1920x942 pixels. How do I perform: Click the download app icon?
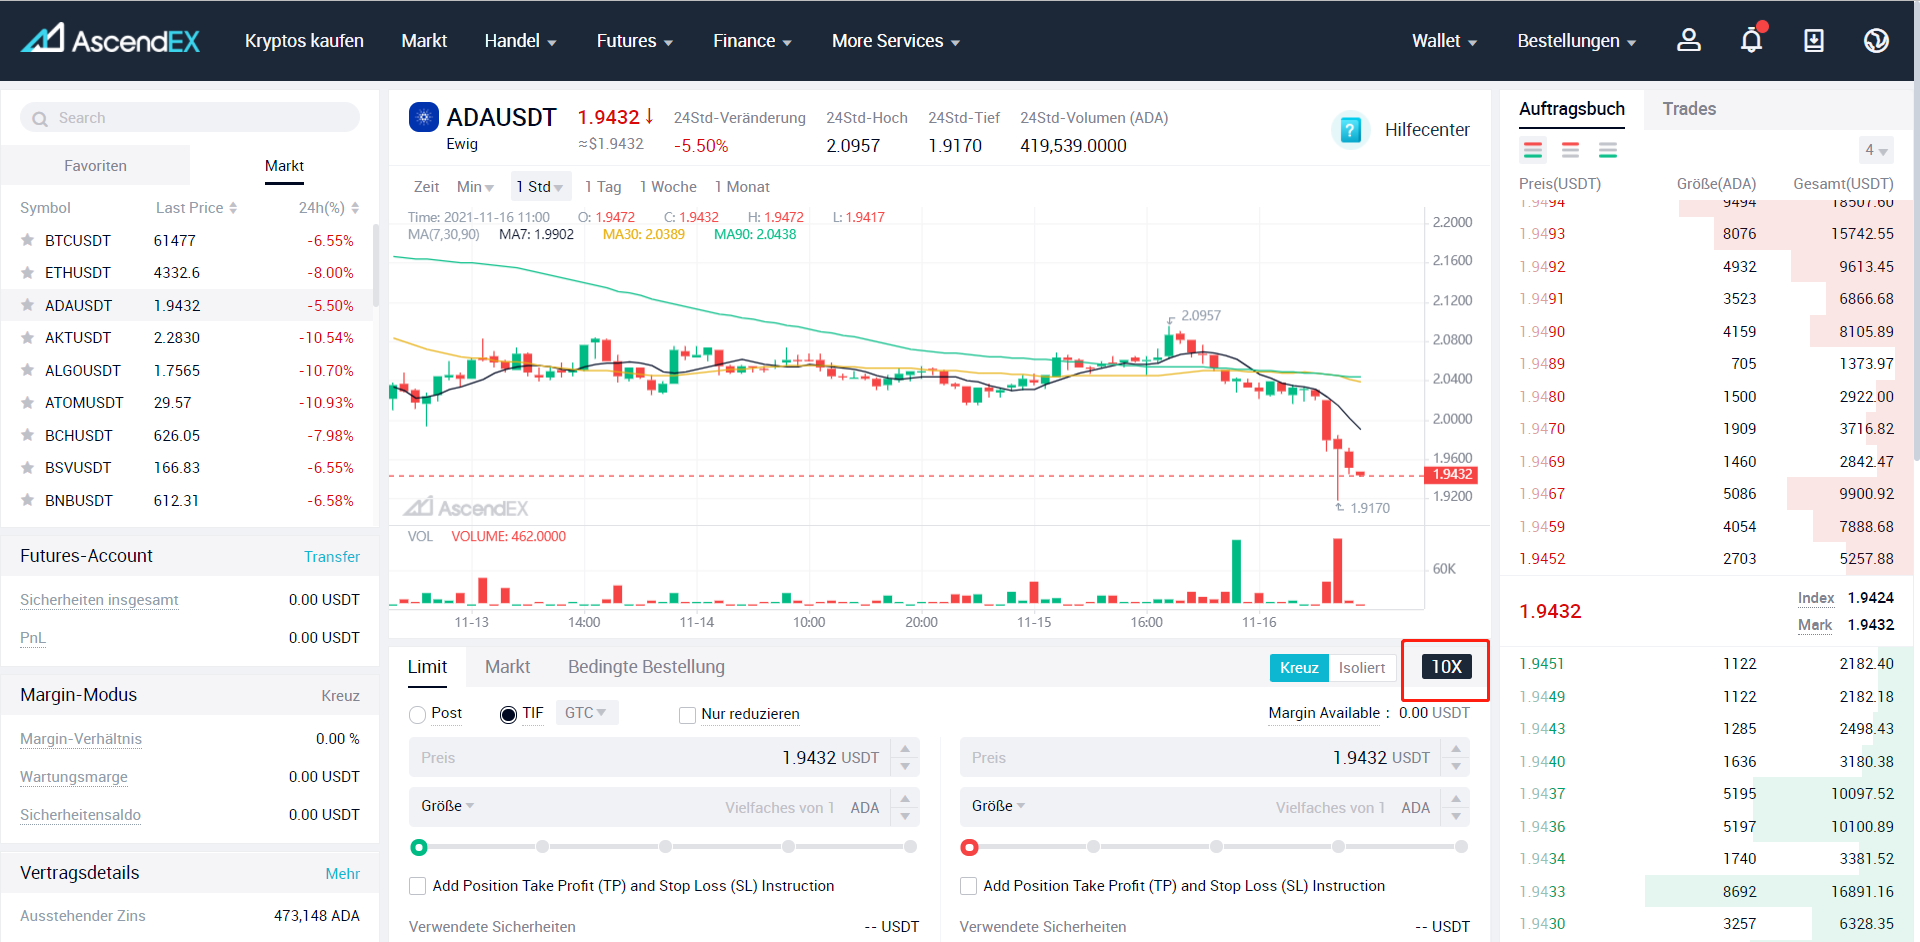point(1814,40)
